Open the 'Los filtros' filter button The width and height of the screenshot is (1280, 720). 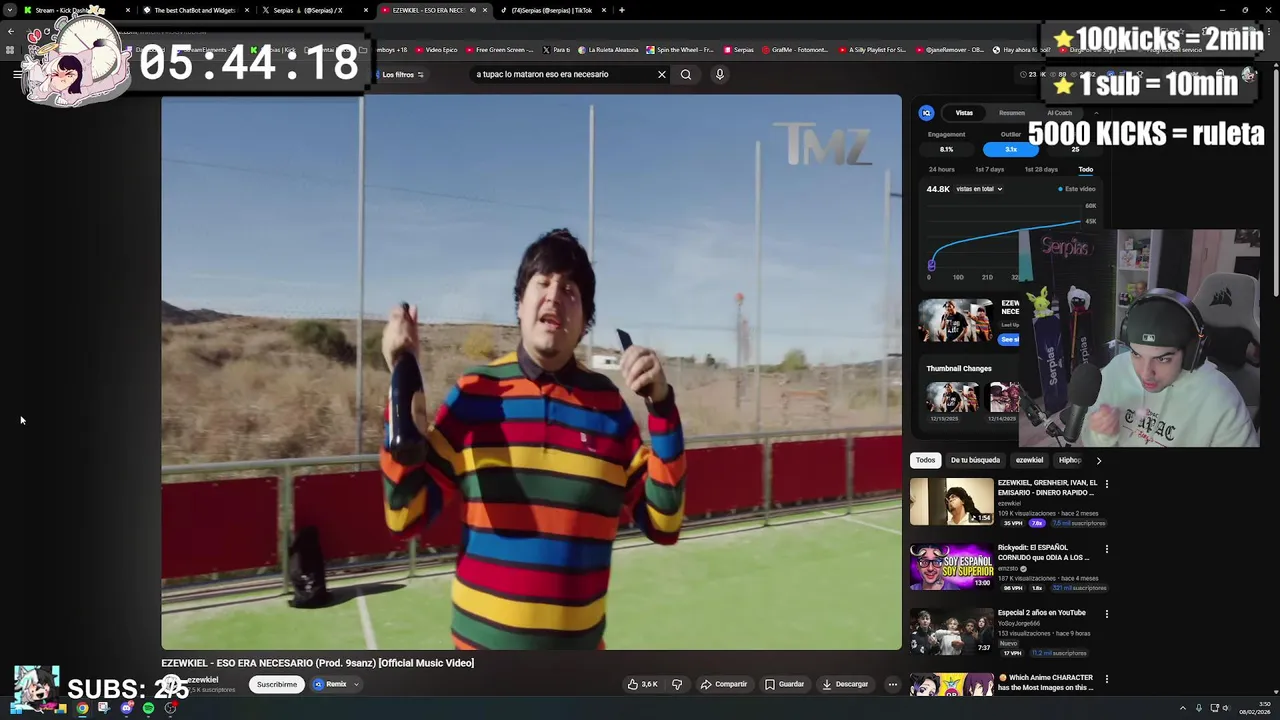click(403, 74)
